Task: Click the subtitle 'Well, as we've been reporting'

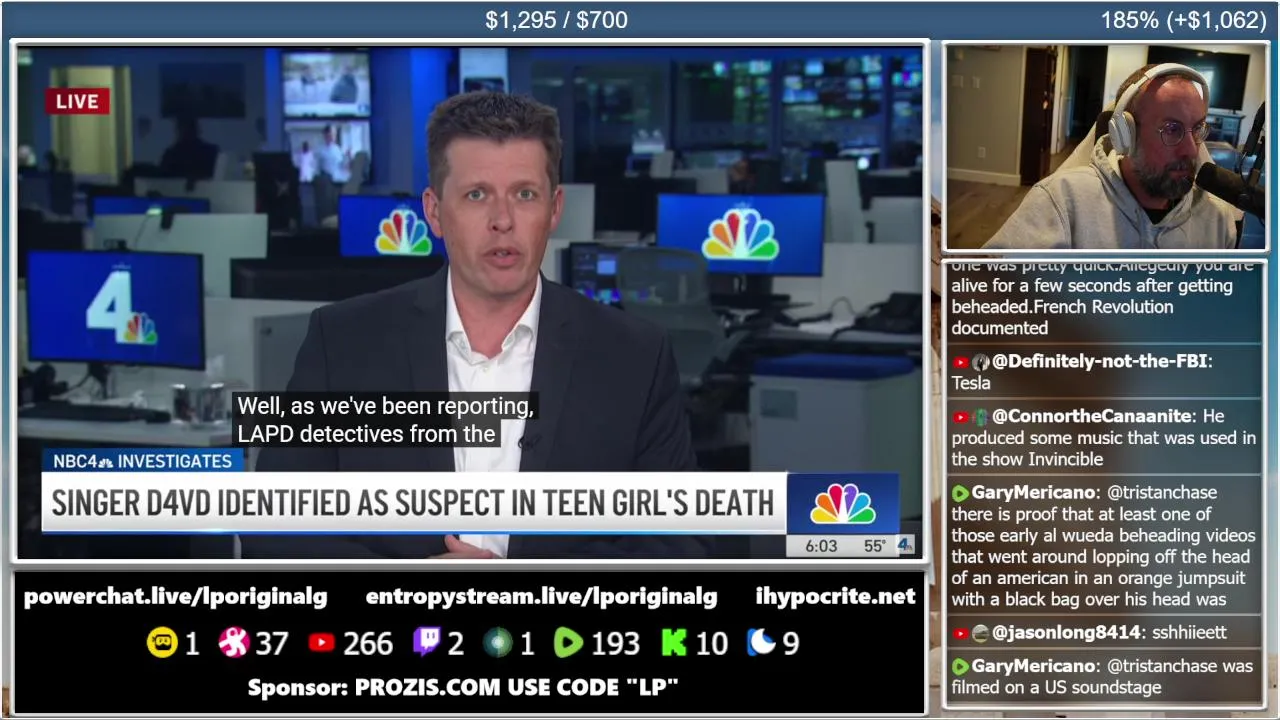Action: [385, 407]
